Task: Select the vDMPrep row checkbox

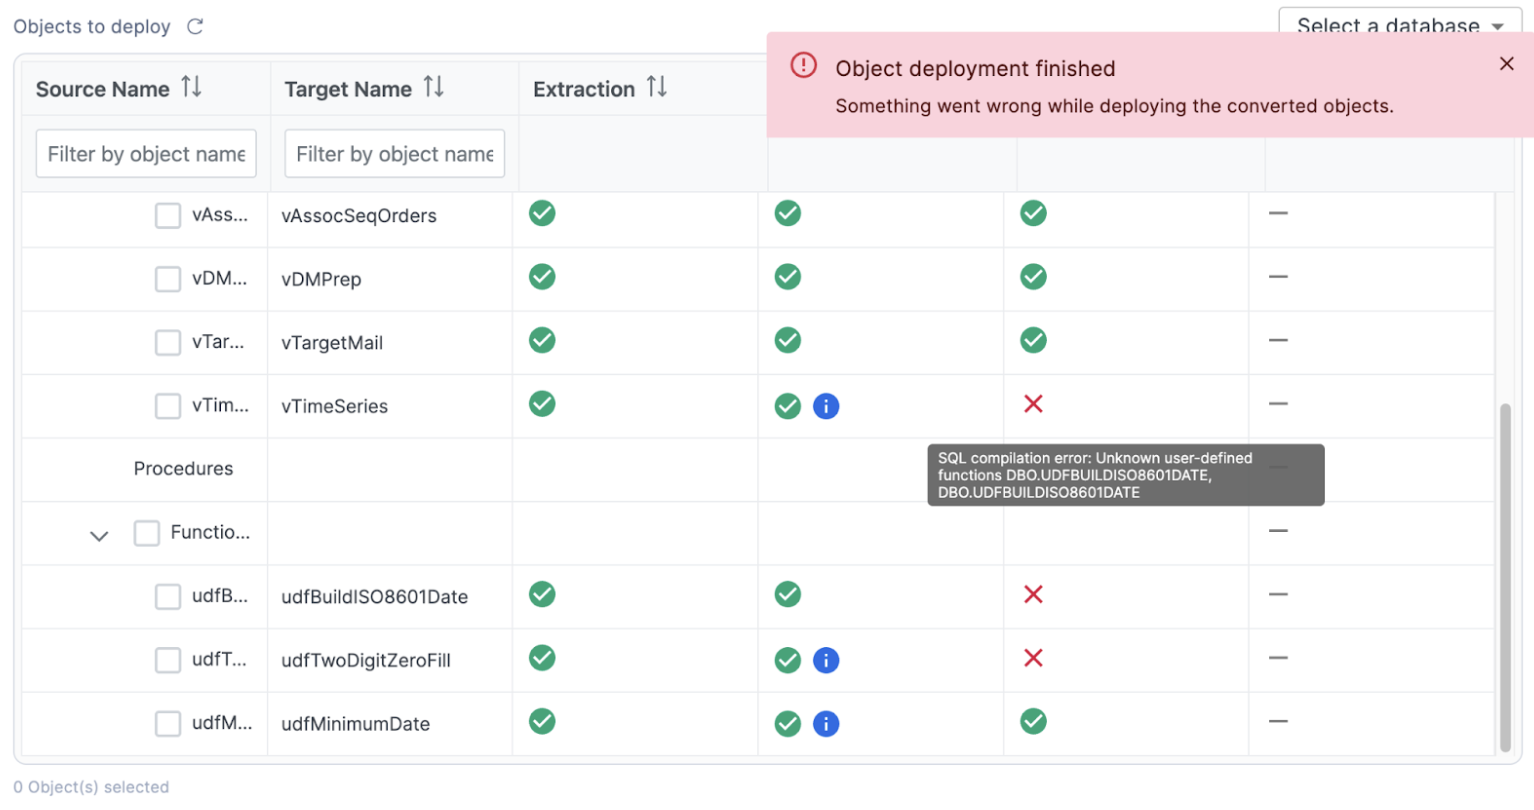Action: tap(168, 279)
